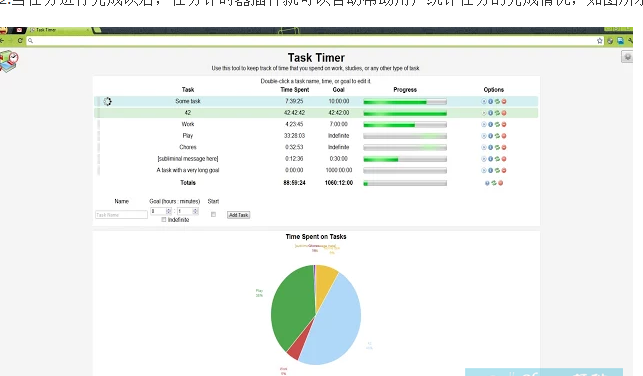Delete the Chores task with red icon
Viewport: 643px width, 376px height.
click(x=504, y=147)
